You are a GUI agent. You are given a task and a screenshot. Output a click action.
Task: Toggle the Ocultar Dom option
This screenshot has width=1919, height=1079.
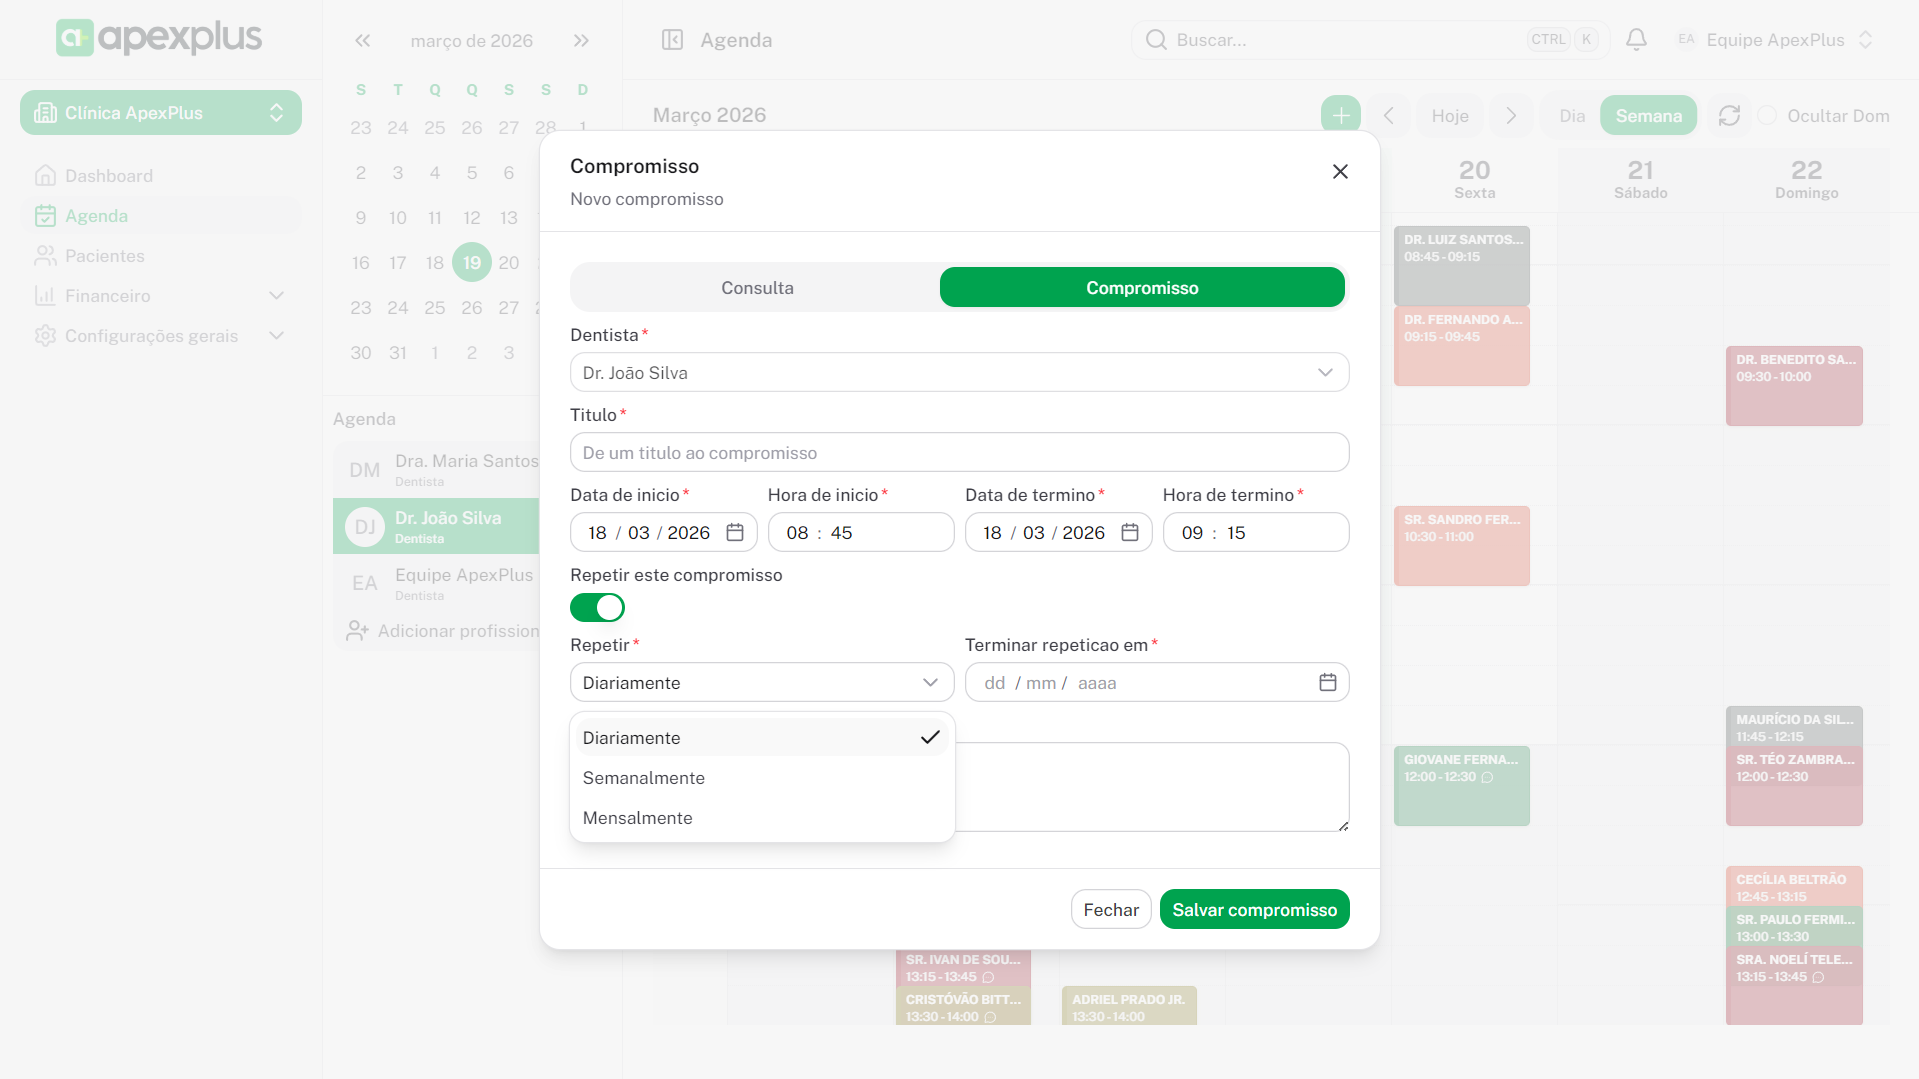click(1768, 116)
